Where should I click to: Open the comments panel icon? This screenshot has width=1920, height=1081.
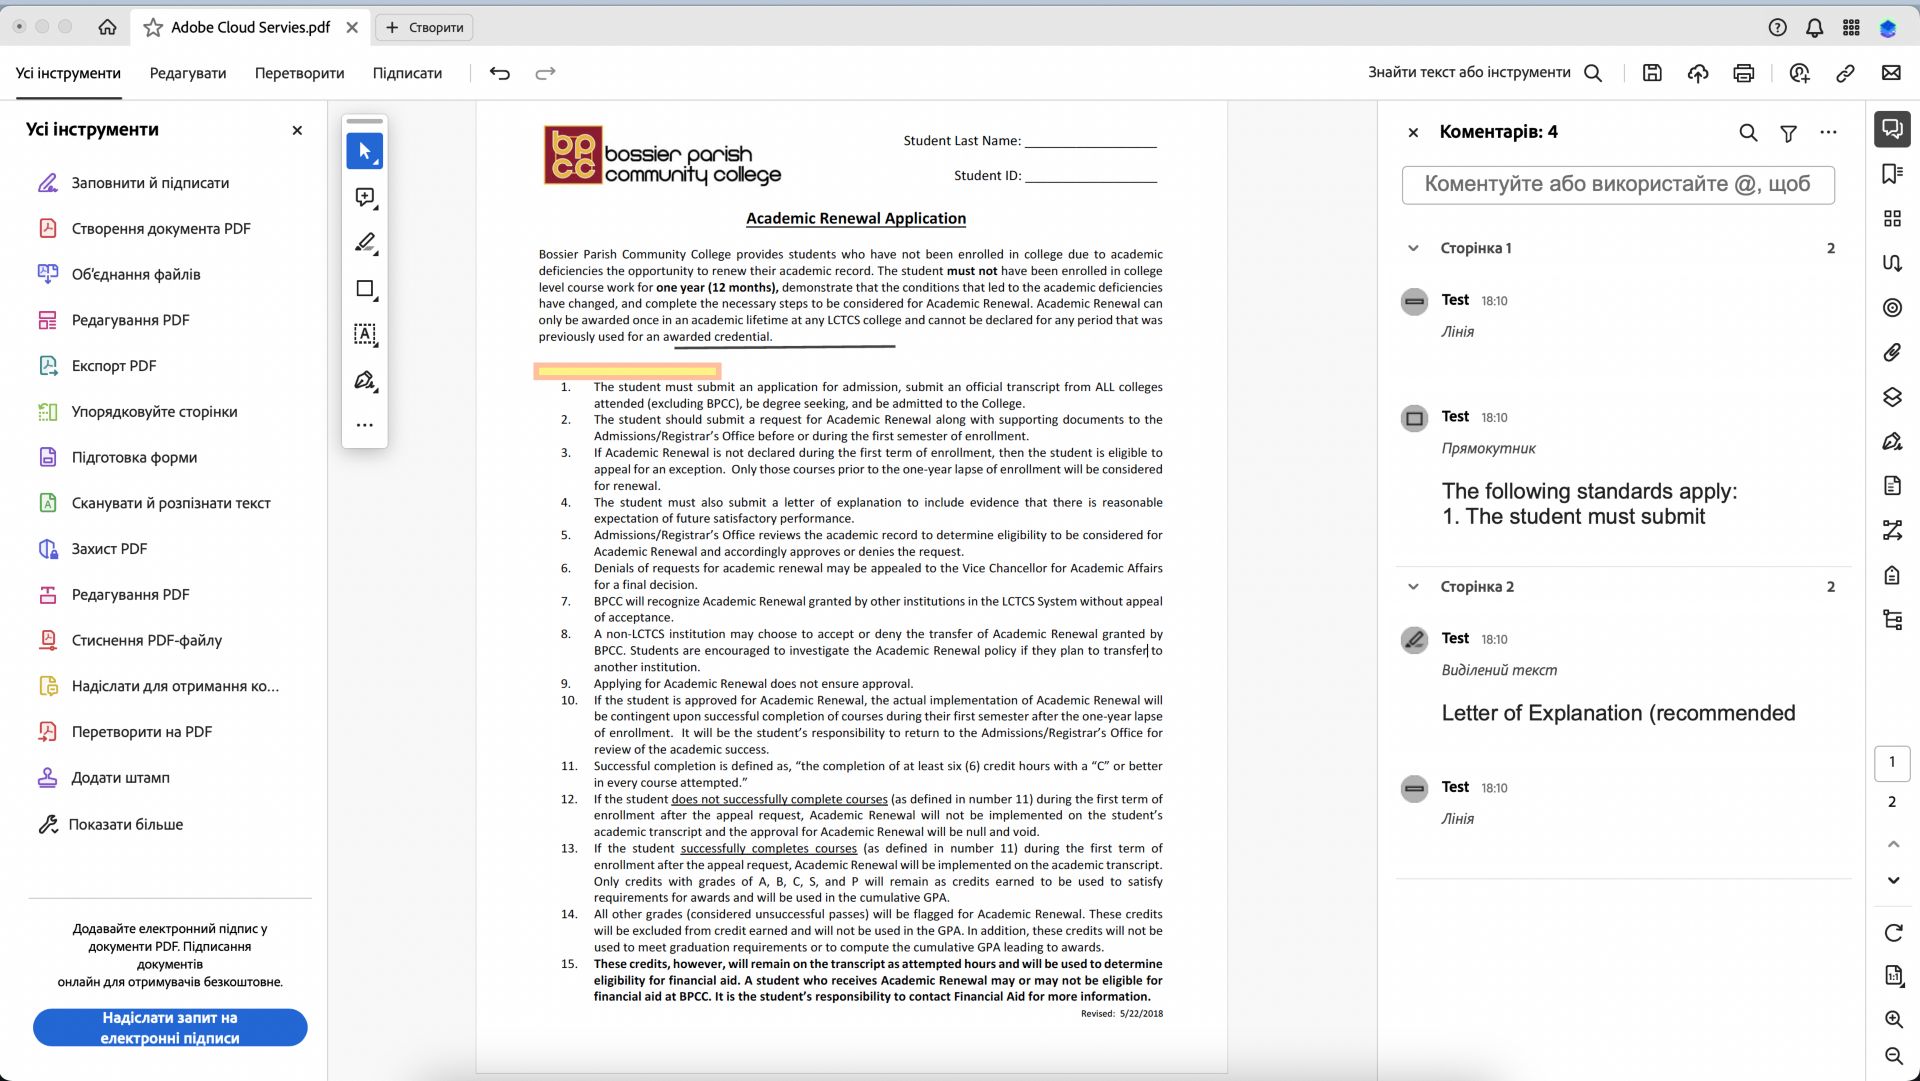click(1891, 129)
